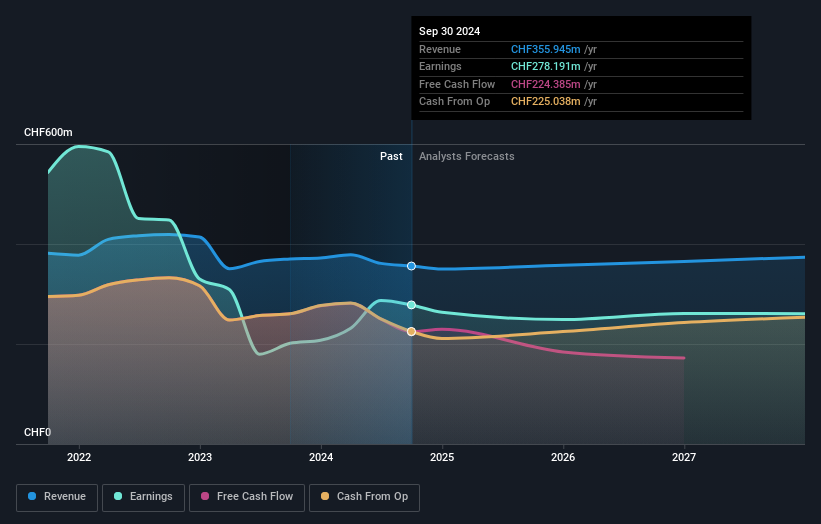
Task: Click the 2022 x-axis label
Action: point(79,457)
